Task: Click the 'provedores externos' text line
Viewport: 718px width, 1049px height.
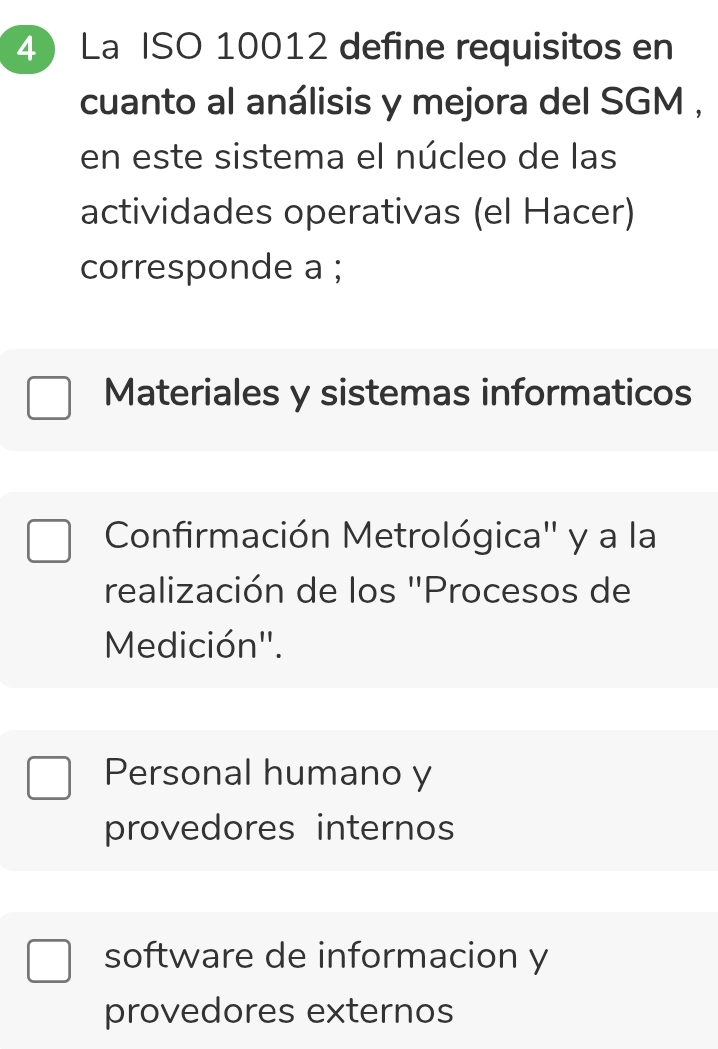Action: [279, 1011]
